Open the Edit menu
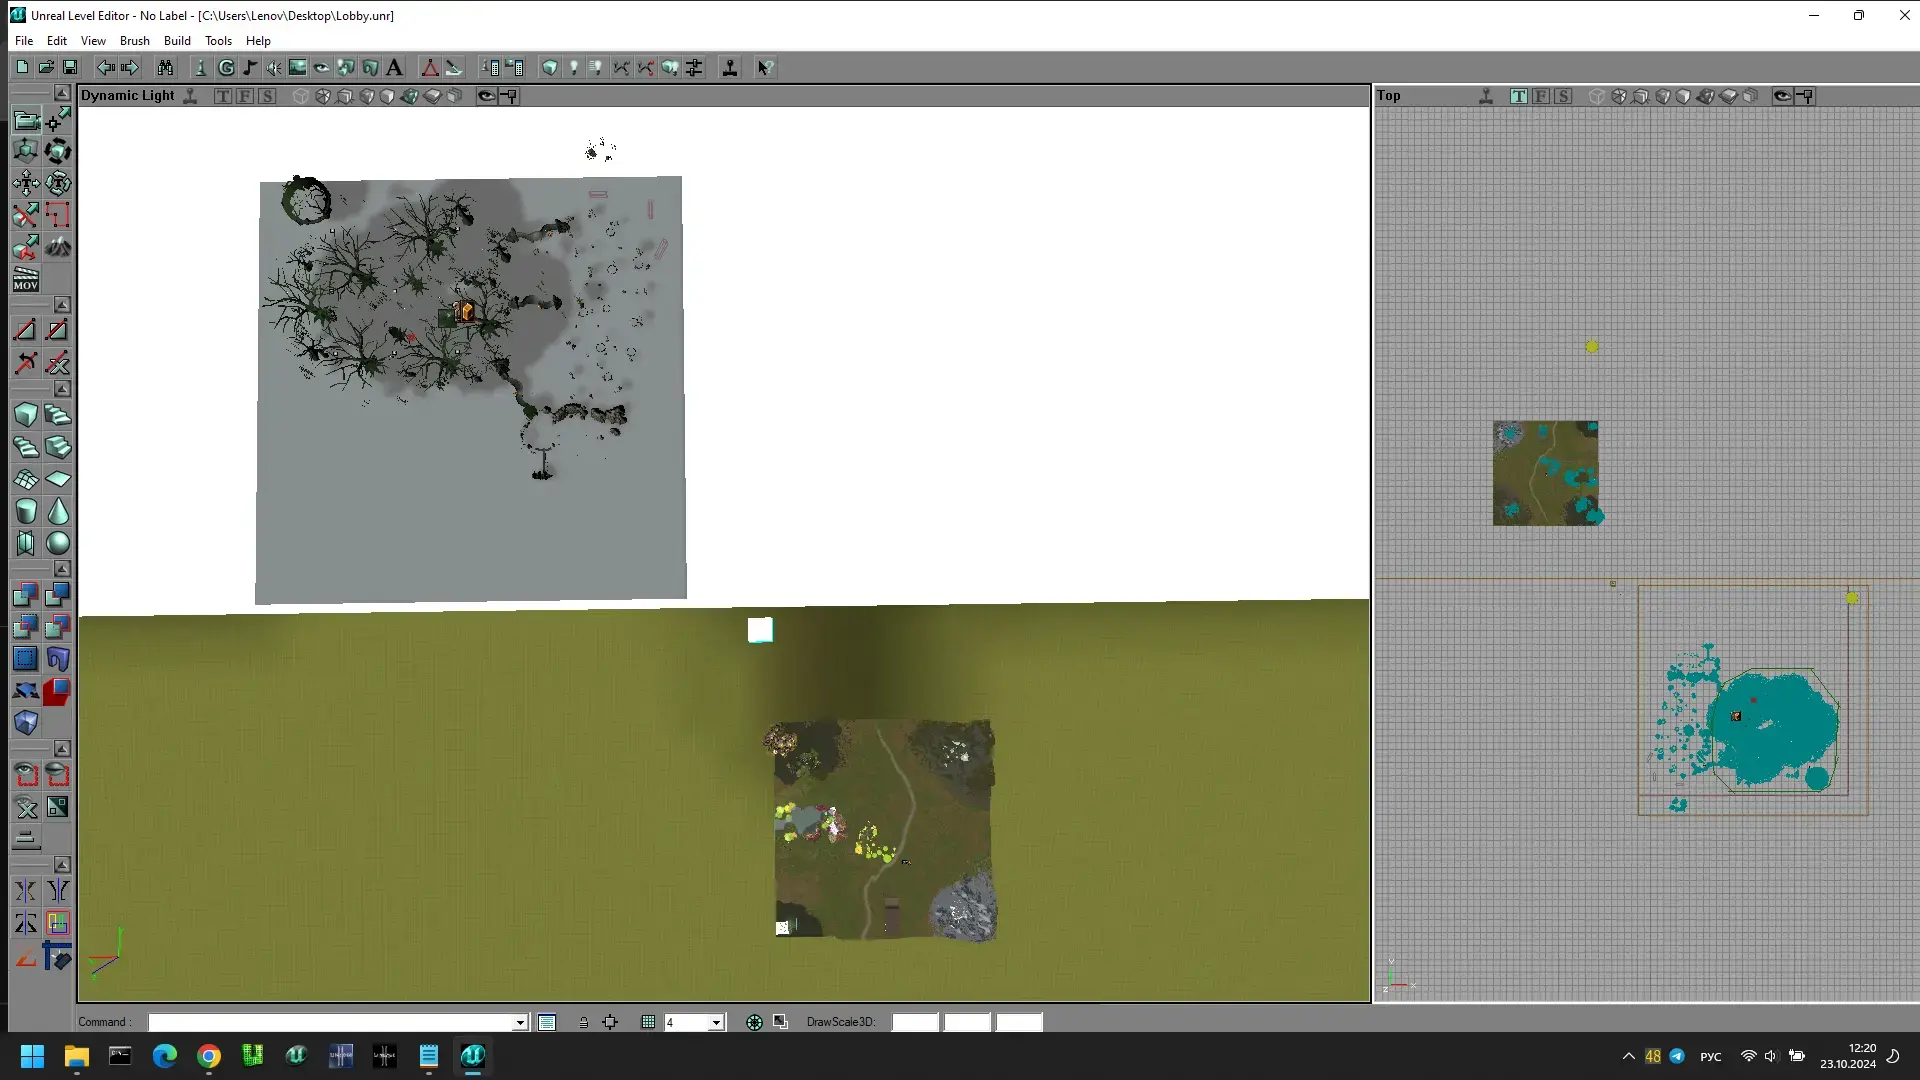 [x=57, y=41]
